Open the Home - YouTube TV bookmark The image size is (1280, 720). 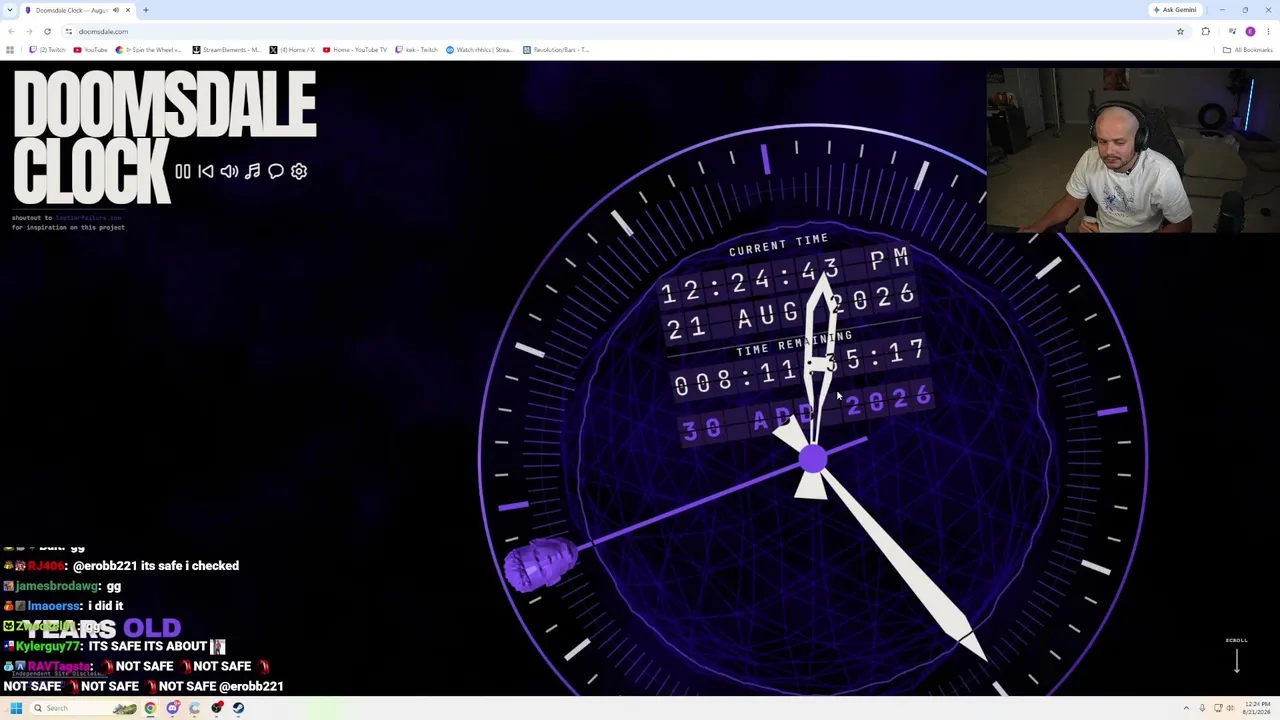(x=355, y=50)
